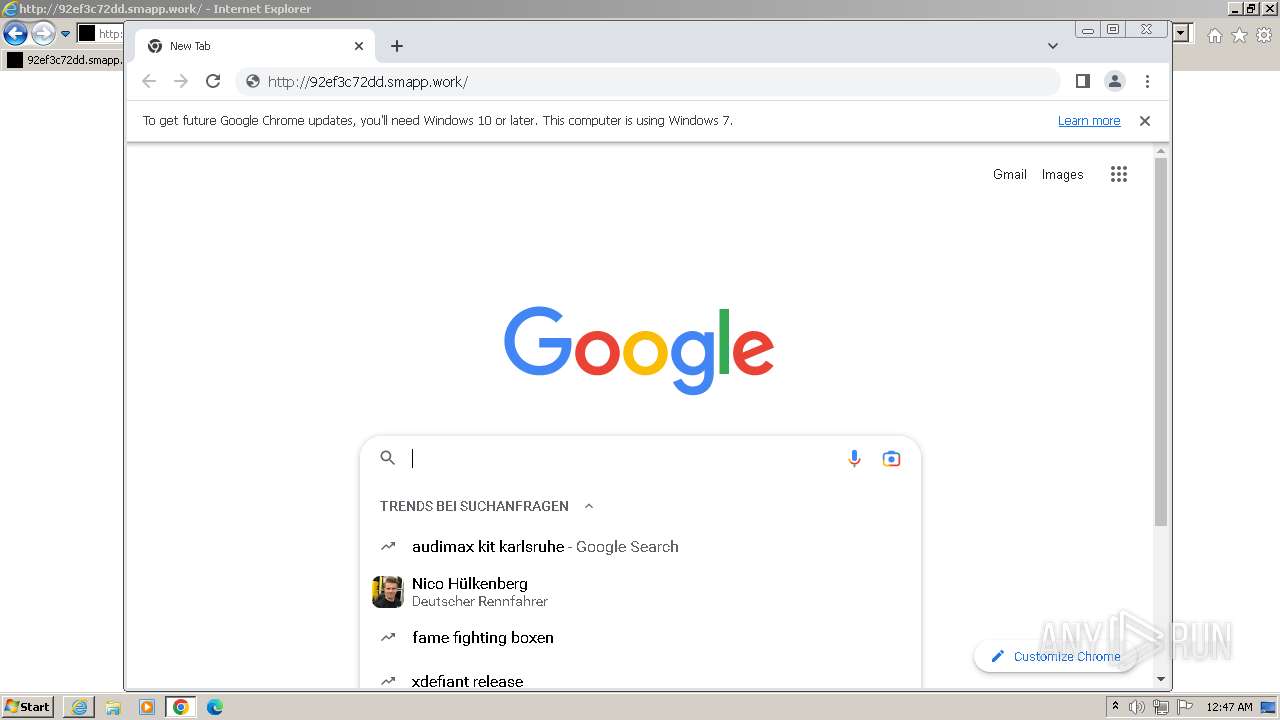View site information globe icon
The width and height of the screenshot is (1280, 720).
[253, 82]
